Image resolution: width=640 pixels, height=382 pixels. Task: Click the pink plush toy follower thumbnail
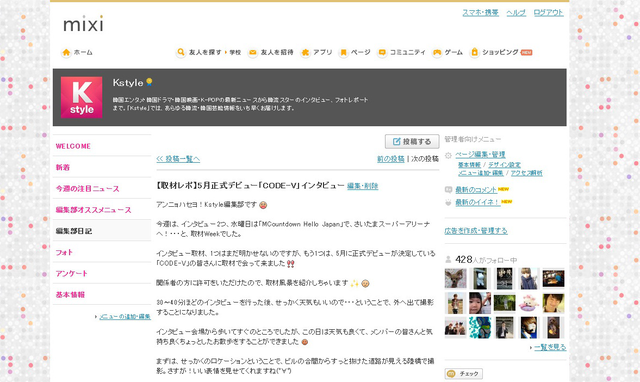(x=529, y=303)
